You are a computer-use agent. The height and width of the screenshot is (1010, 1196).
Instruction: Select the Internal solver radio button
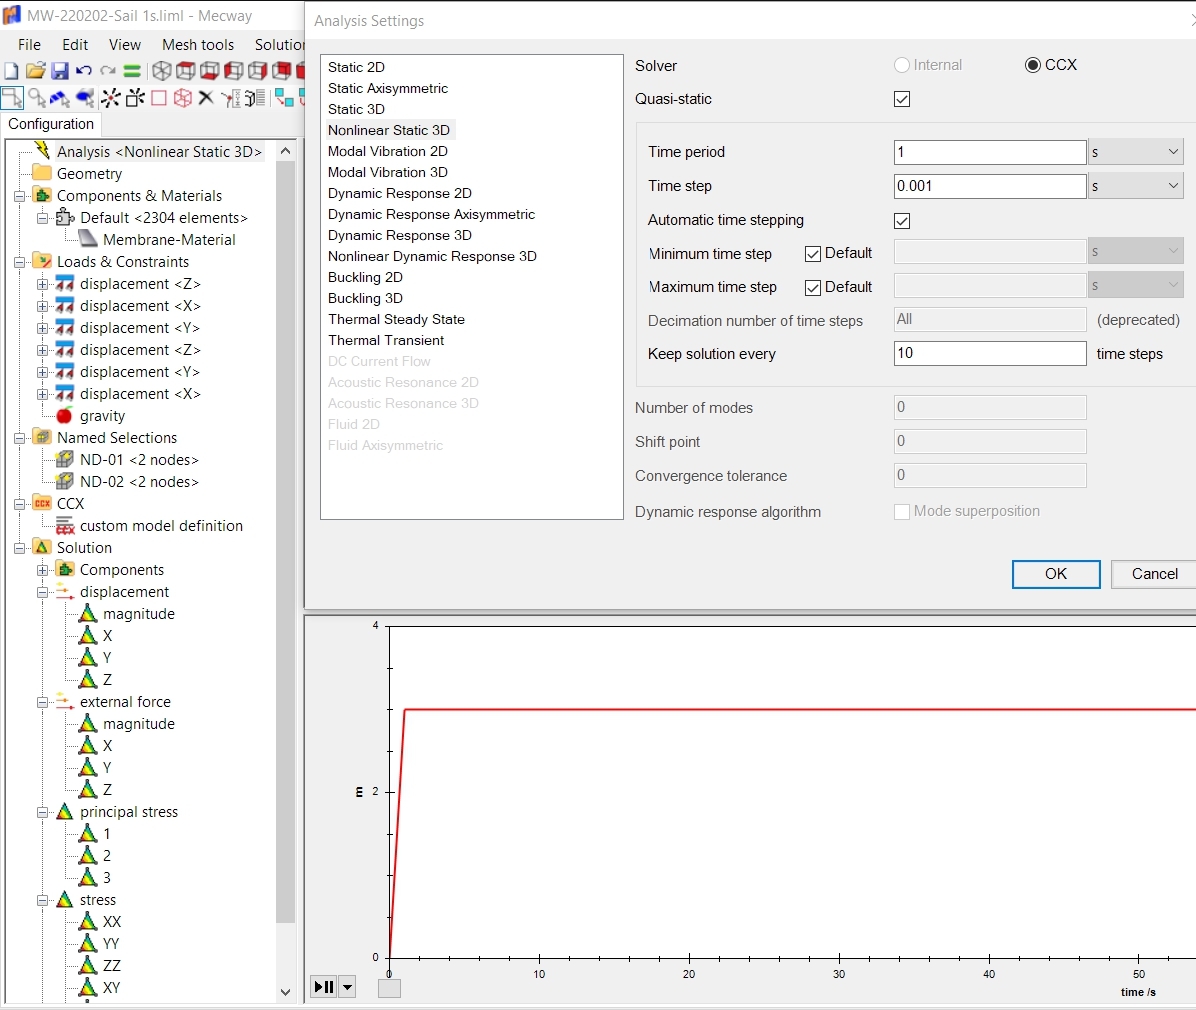tap(902, 65)
